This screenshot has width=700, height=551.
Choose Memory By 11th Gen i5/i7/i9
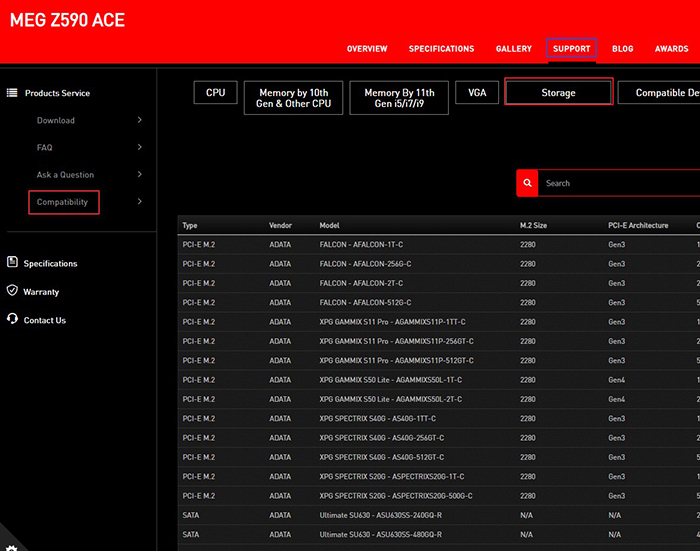click(x=399, y=98)
